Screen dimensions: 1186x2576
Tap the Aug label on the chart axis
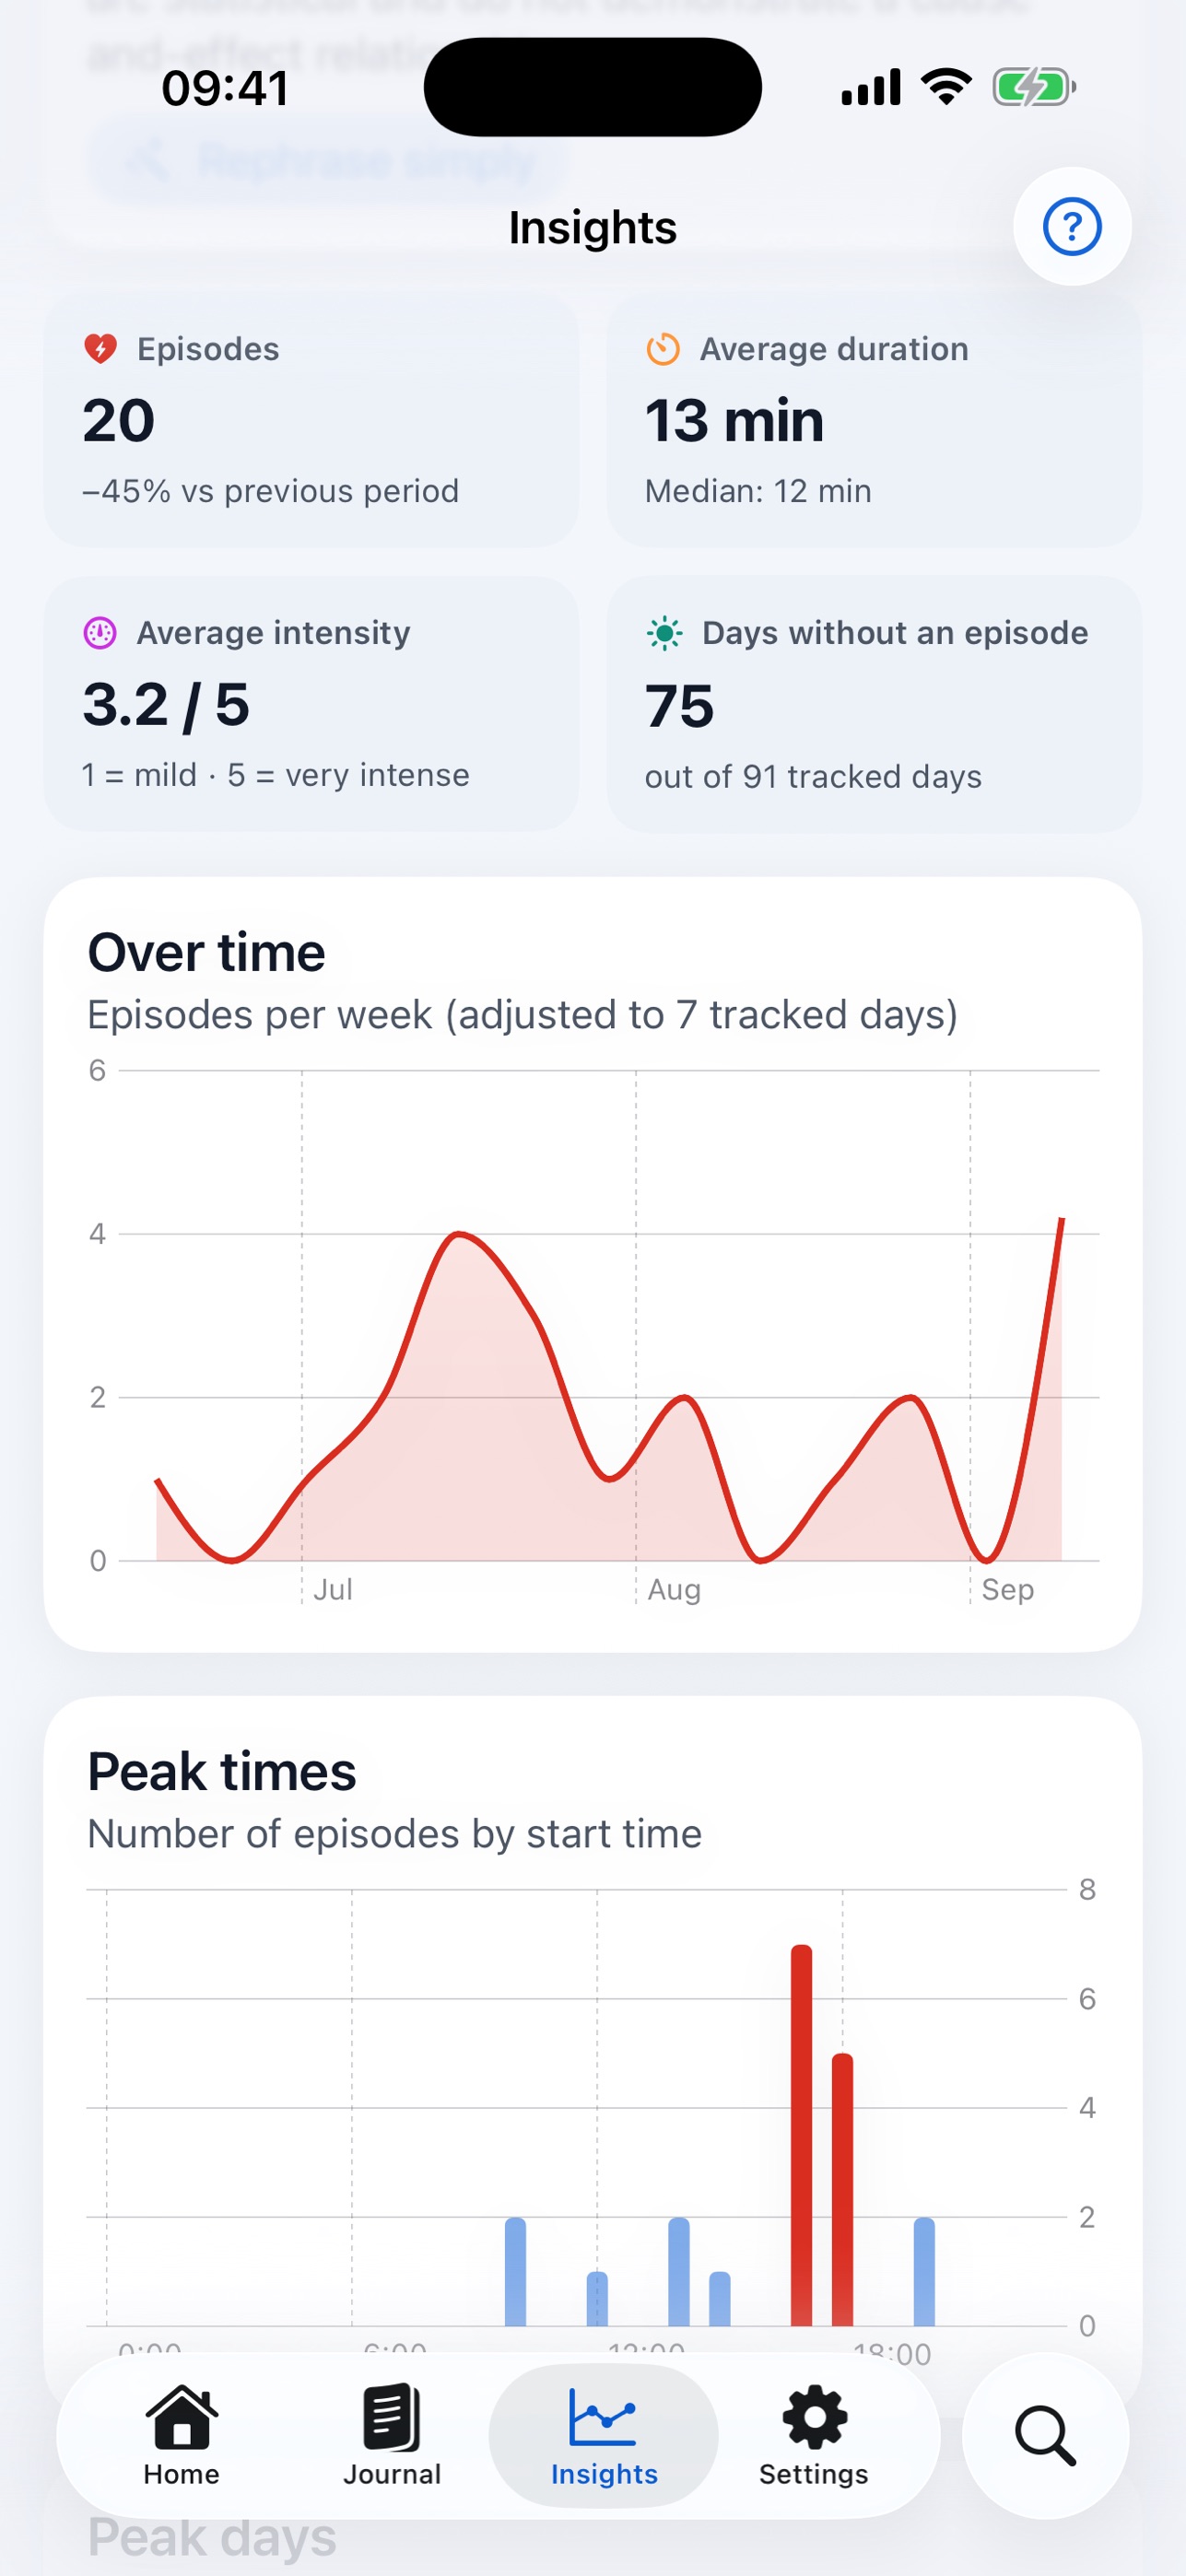tap(674, 1590)
